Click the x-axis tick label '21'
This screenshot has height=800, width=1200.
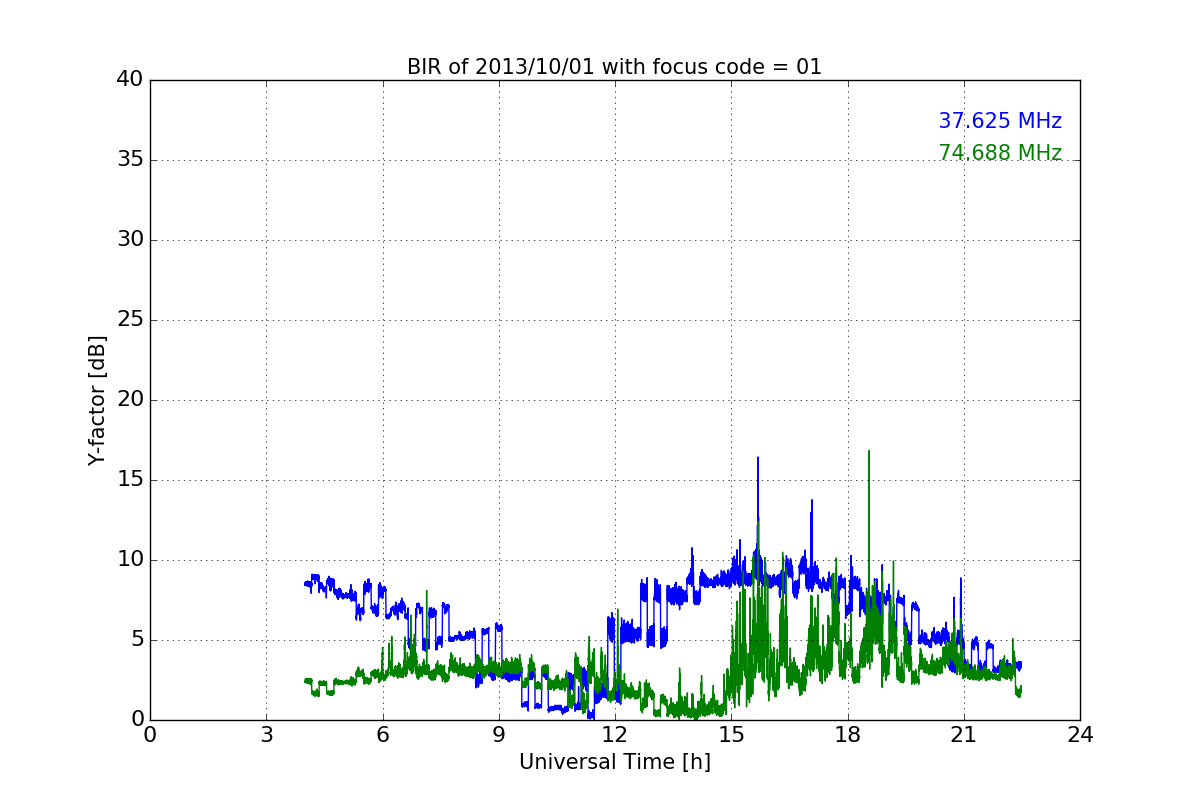coord(964,735)
